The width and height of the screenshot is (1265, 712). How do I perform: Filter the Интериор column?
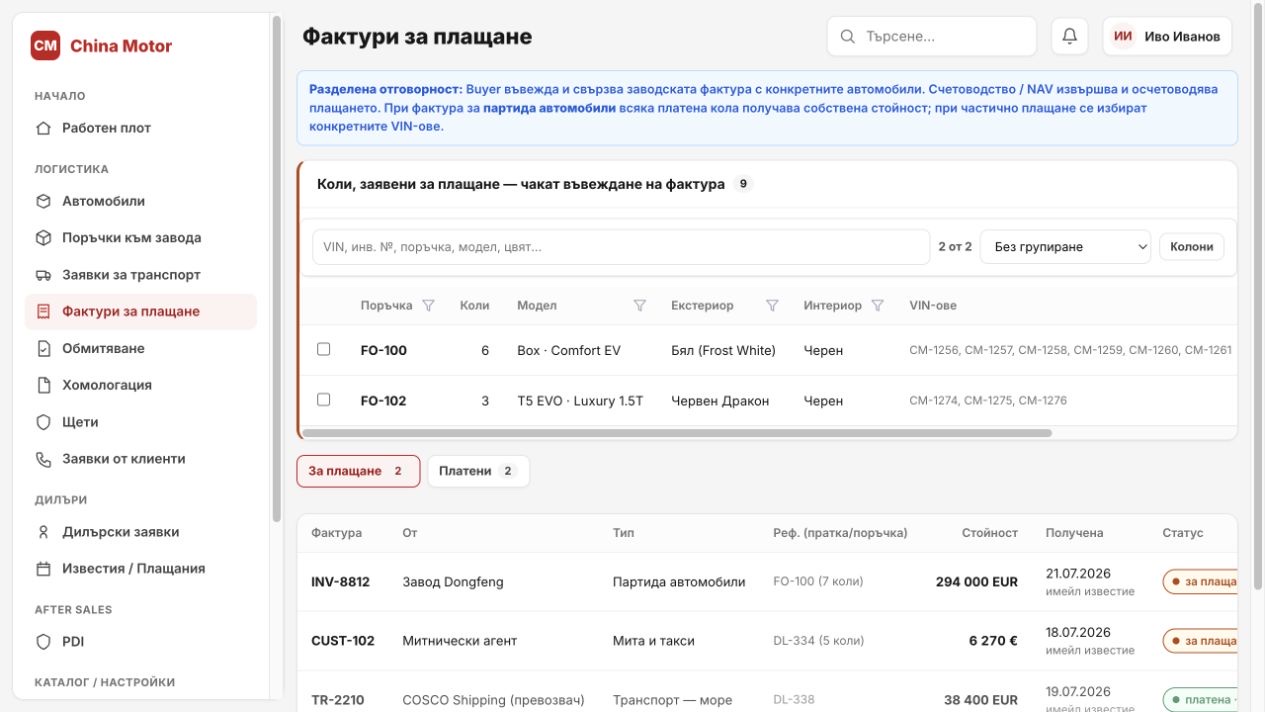[878, 305]
